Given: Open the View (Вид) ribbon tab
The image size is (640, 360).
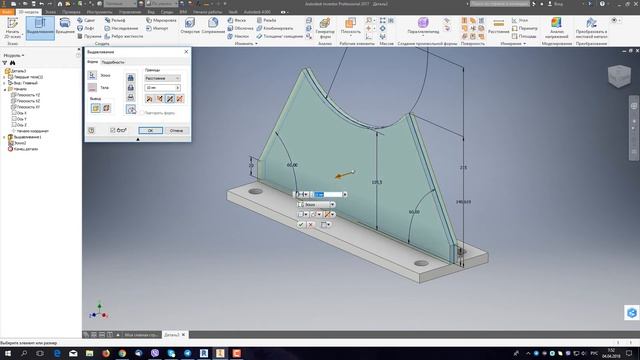Looking at the screenshot, I should pos(151,12).
